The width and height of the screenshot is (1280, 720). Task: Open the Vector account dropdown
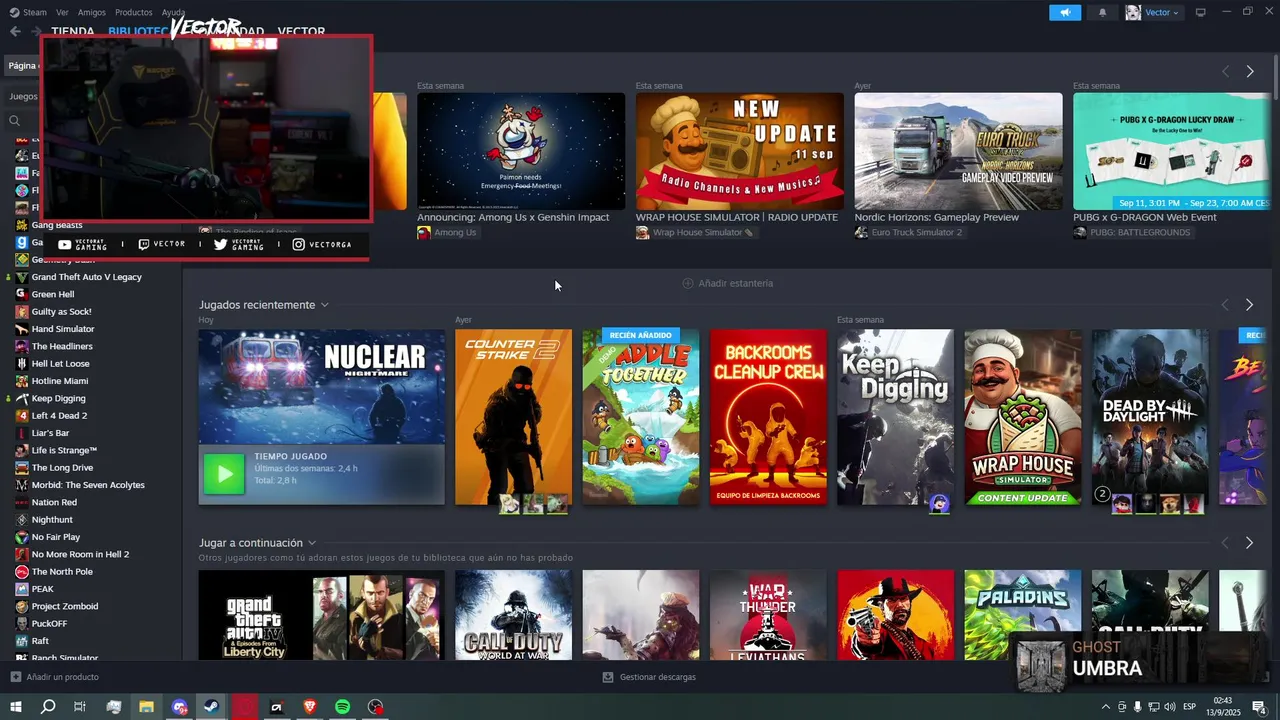click(x=1163, y=12)
